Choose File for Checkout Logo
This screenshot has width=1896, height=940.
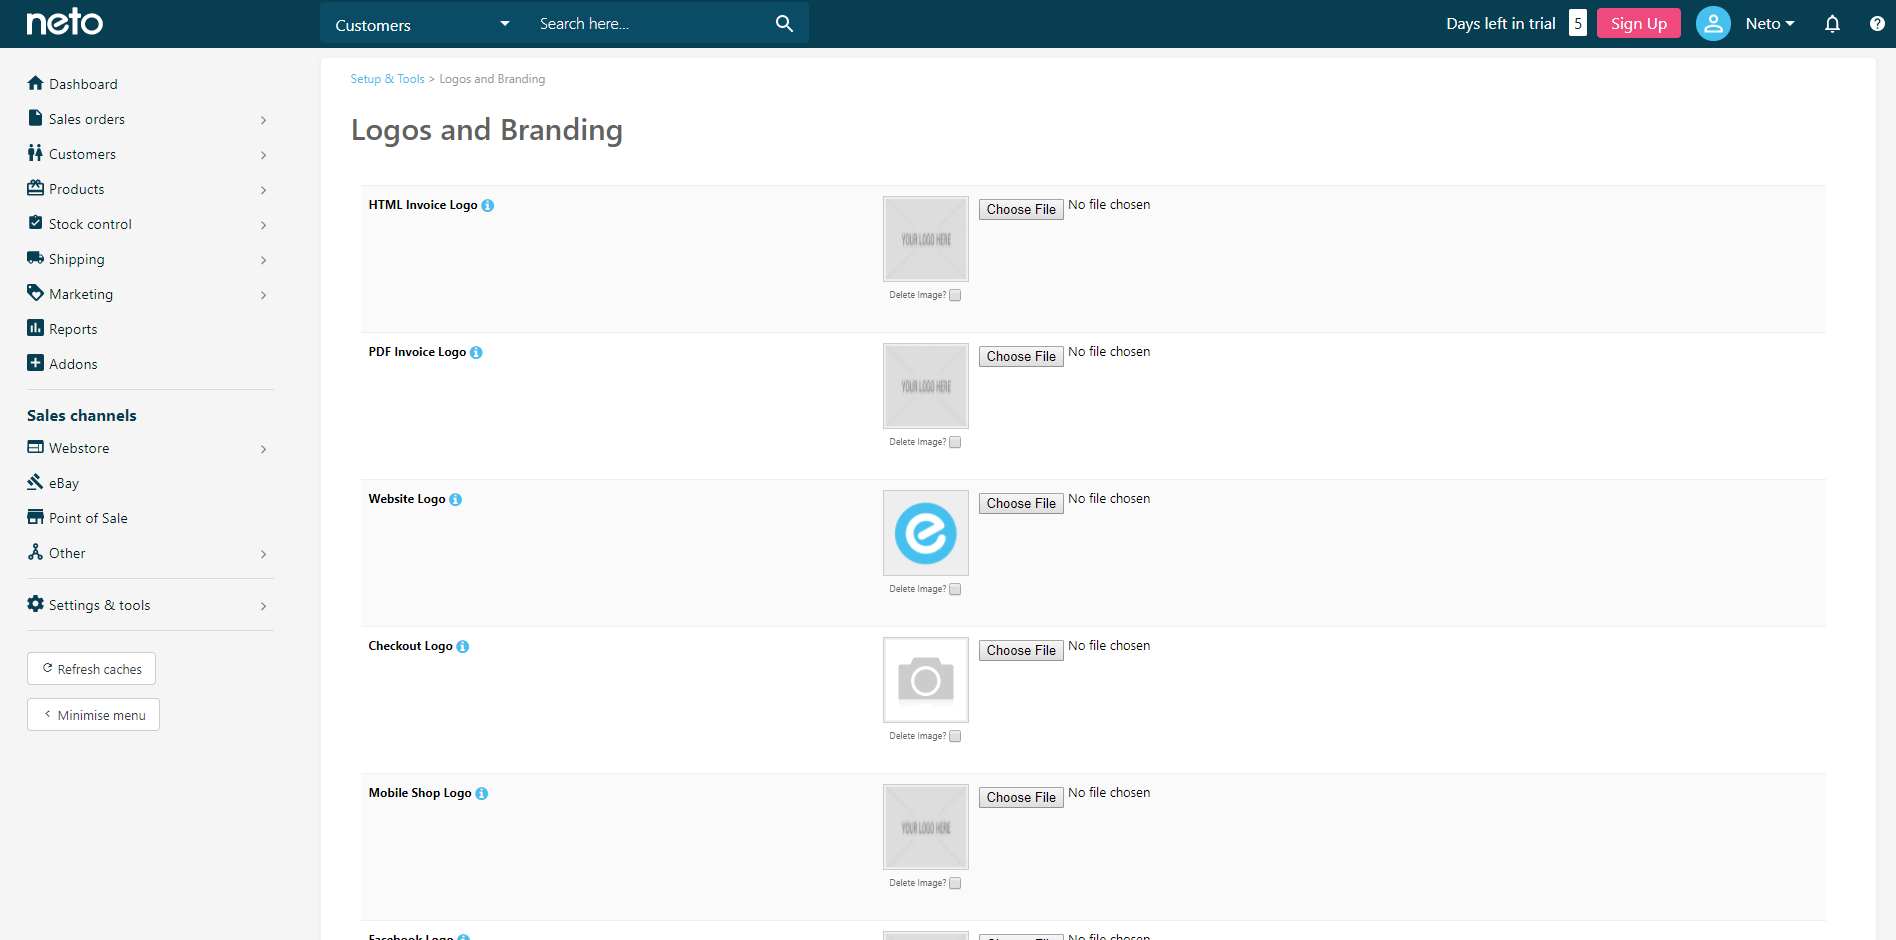pyautogui.click(x=1021, y=650)
